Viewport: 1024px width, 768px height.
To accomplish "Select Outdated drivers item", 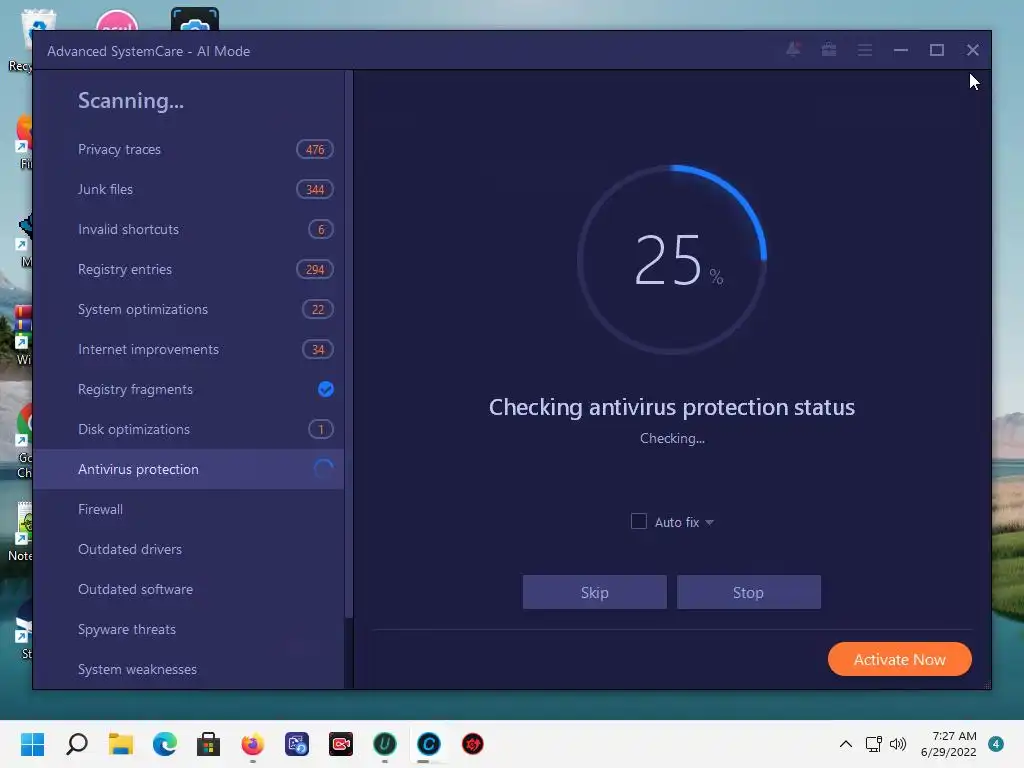I will [188, 549].
